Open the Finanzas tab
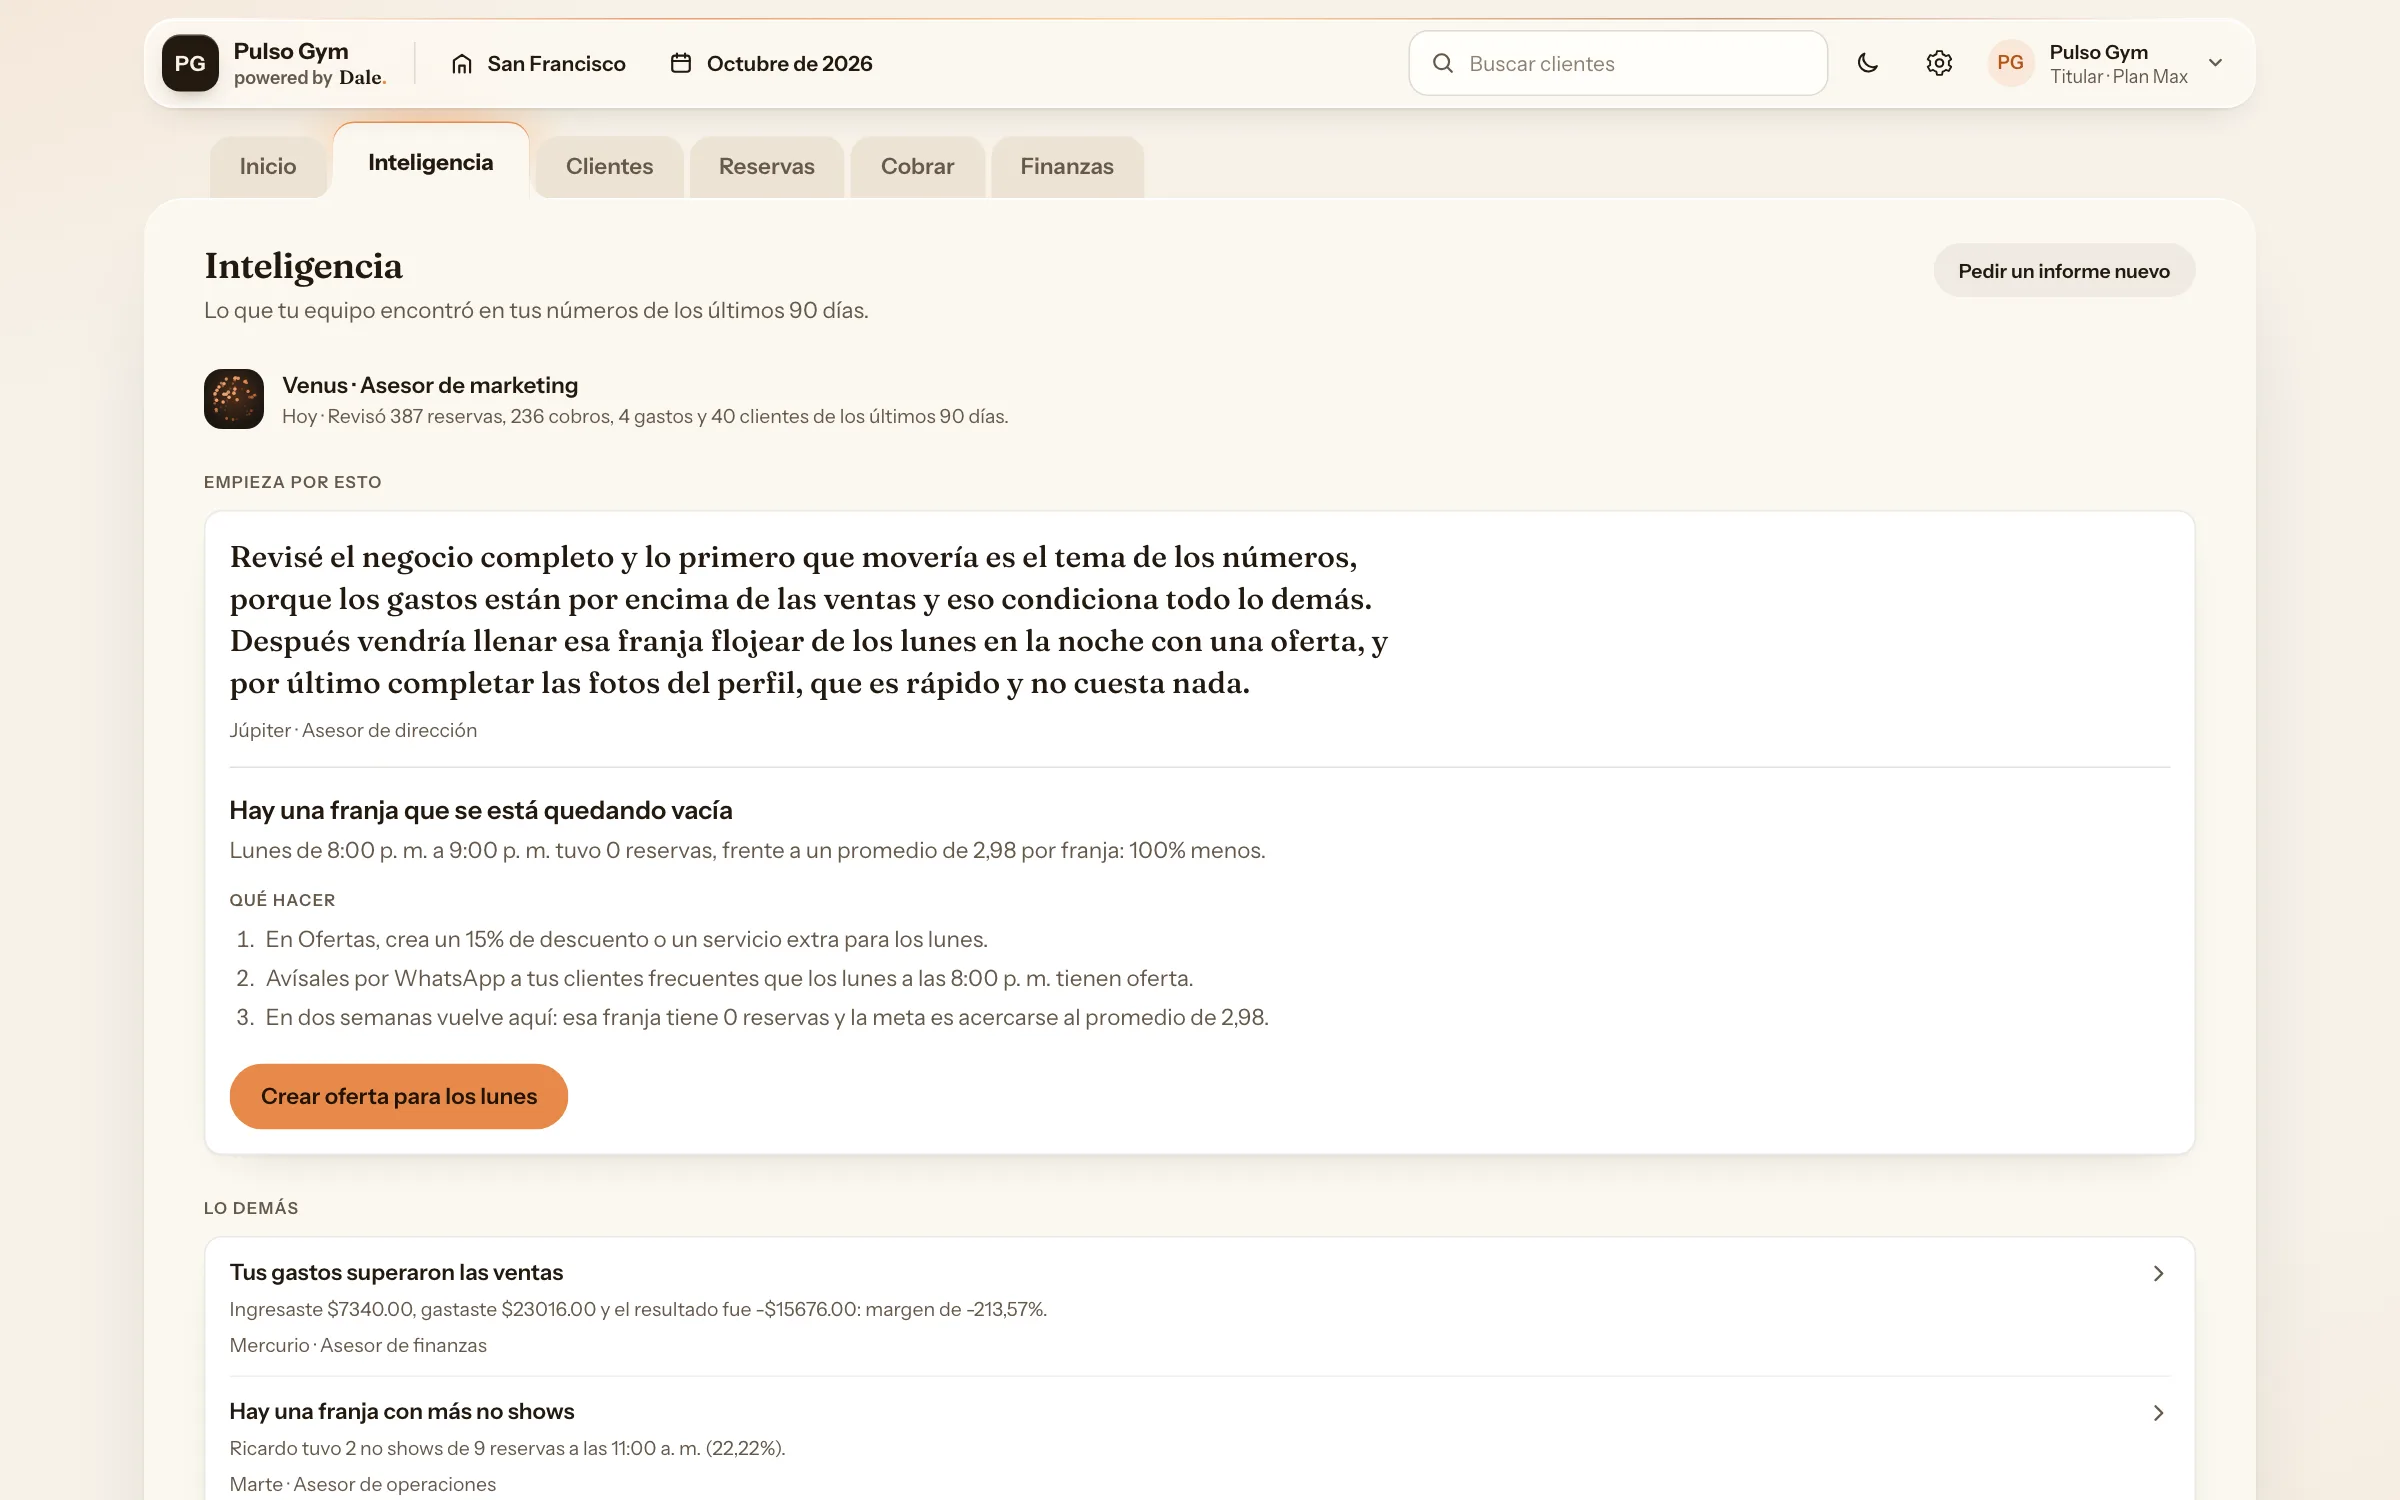 [1067, 166]
